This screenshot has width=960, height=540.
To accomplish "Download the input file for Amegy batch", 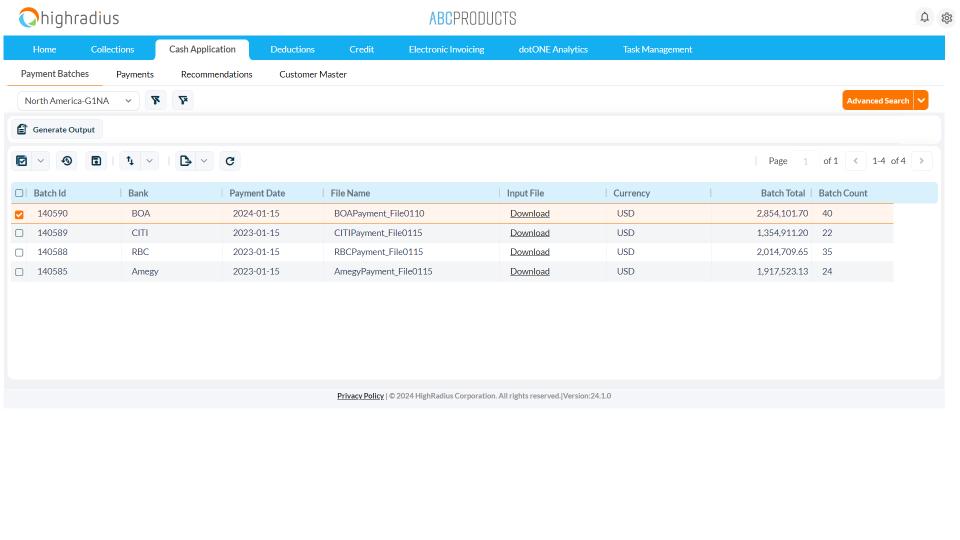I will (529, 271).
